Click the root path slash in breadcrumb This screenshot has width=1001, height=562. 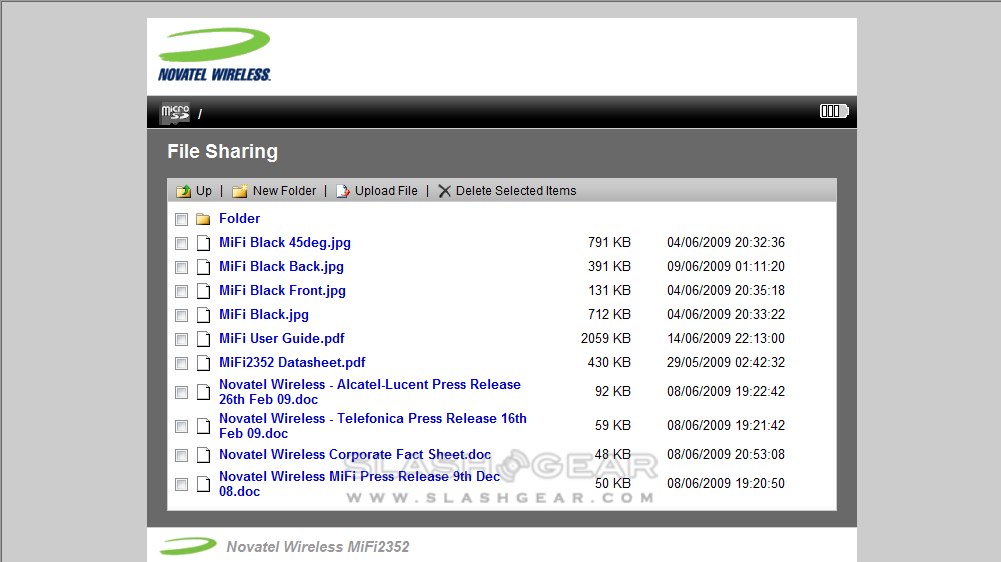200,114
